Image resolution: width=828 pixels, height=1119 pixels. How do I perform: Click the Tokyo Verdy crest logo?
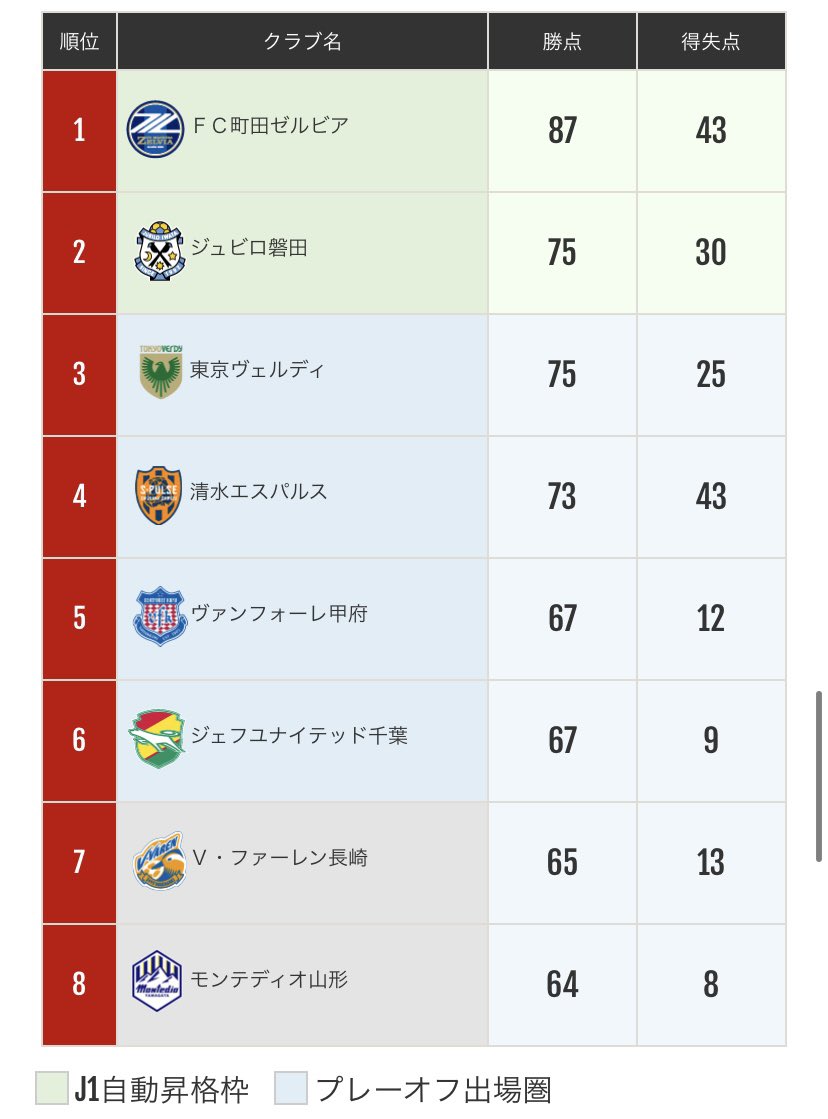tap(161, 372)
